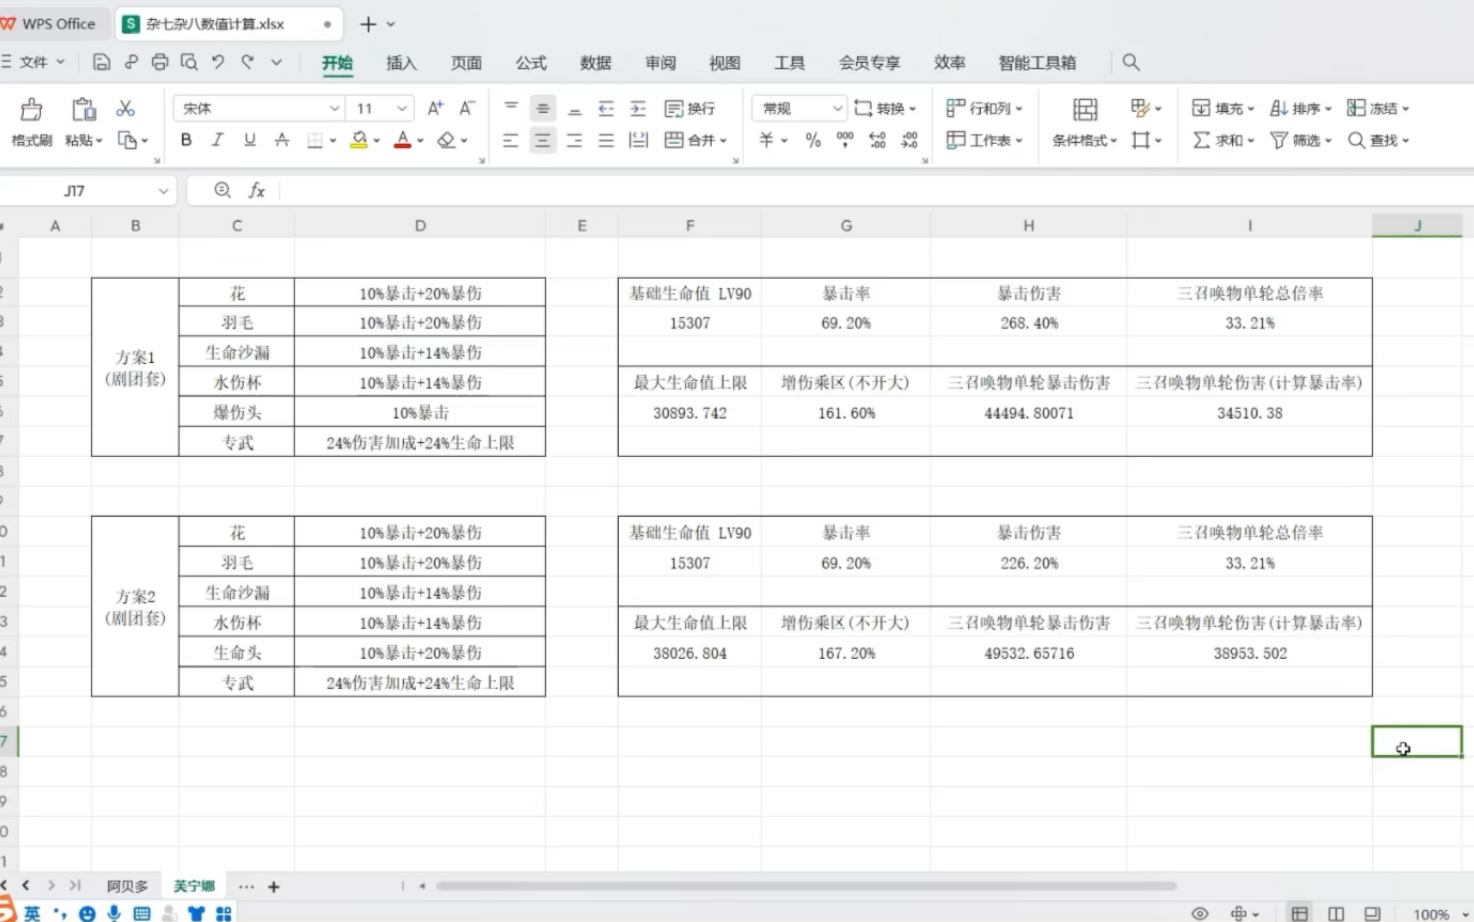Click the eye protection mode icon

1200,913
